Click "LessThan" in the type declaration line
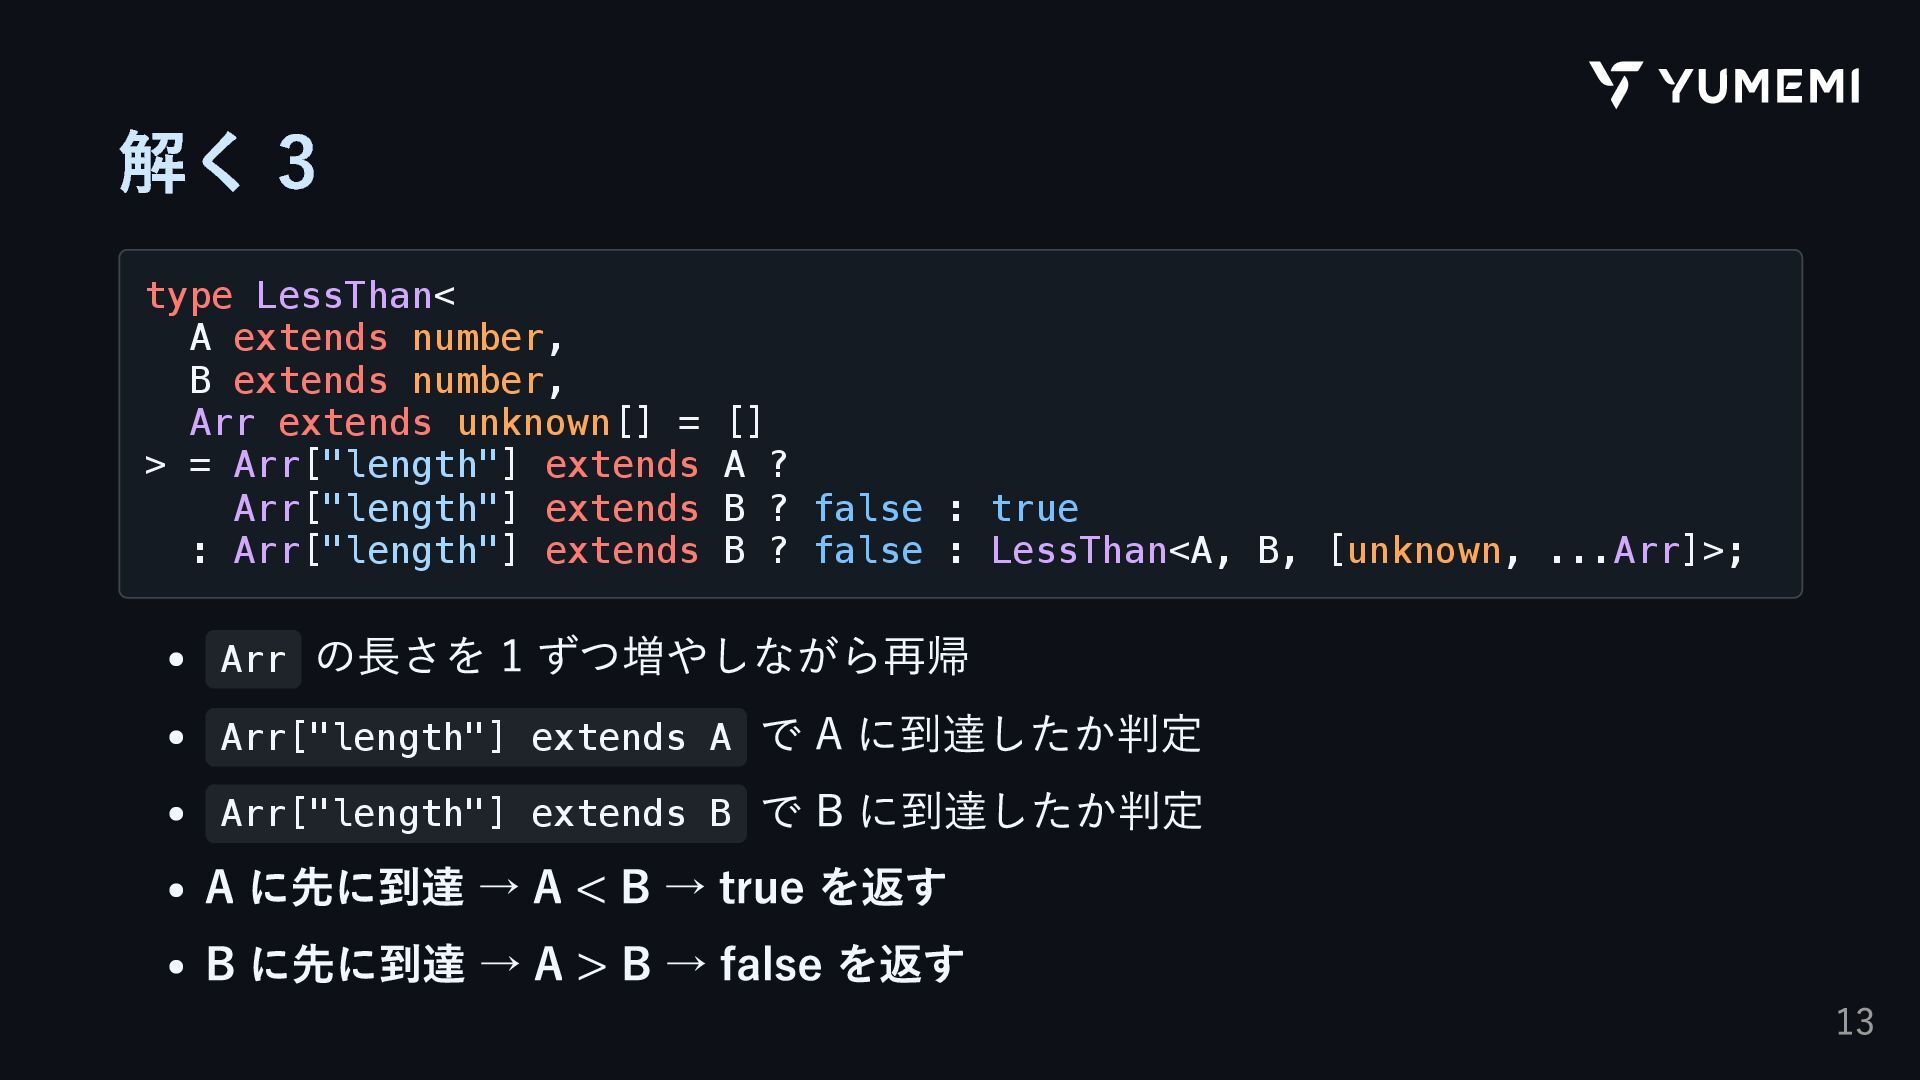The height and width of the screenshot is (1080, 1920). 343,296
